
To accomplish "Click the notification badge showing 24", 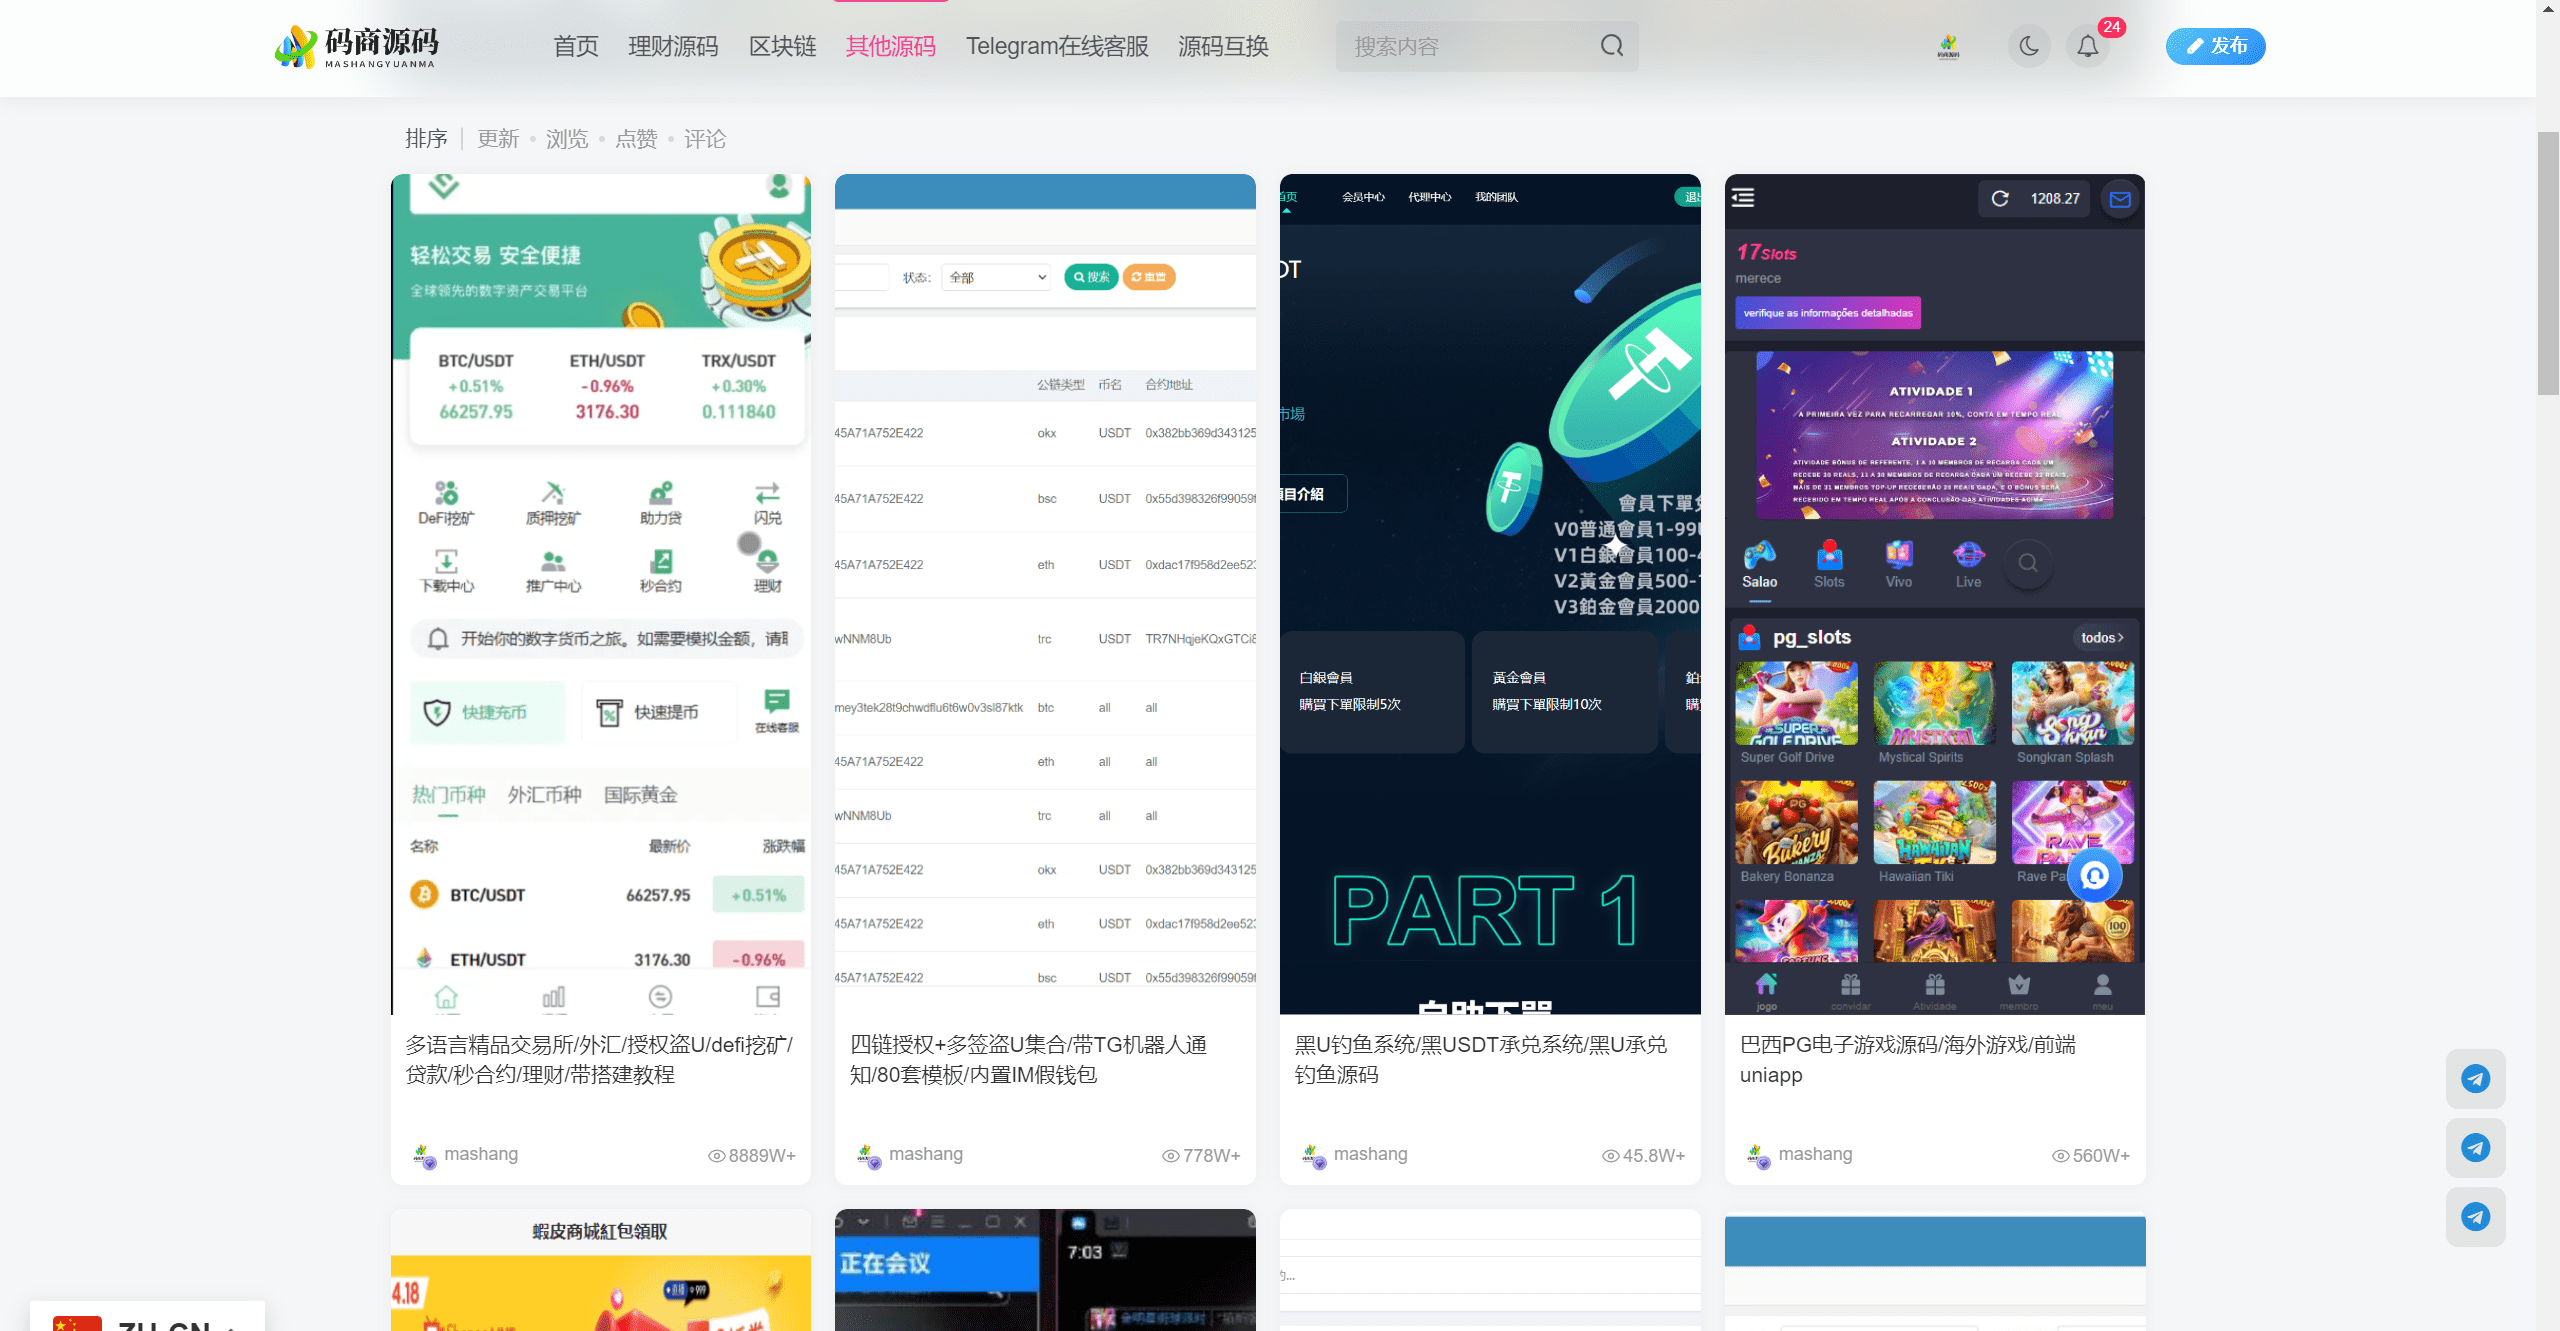I will (x=2111, y=27).
